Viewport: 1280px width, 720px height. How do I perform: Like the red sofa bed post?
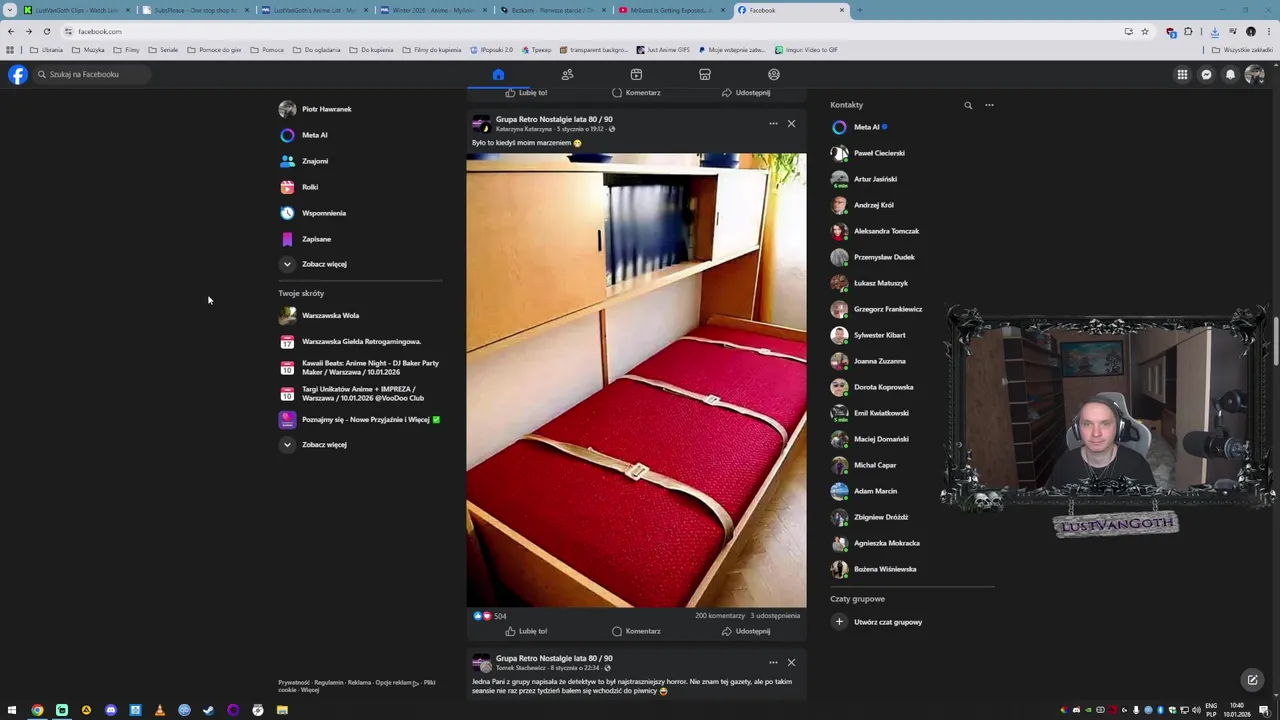[x=526, y=631]
